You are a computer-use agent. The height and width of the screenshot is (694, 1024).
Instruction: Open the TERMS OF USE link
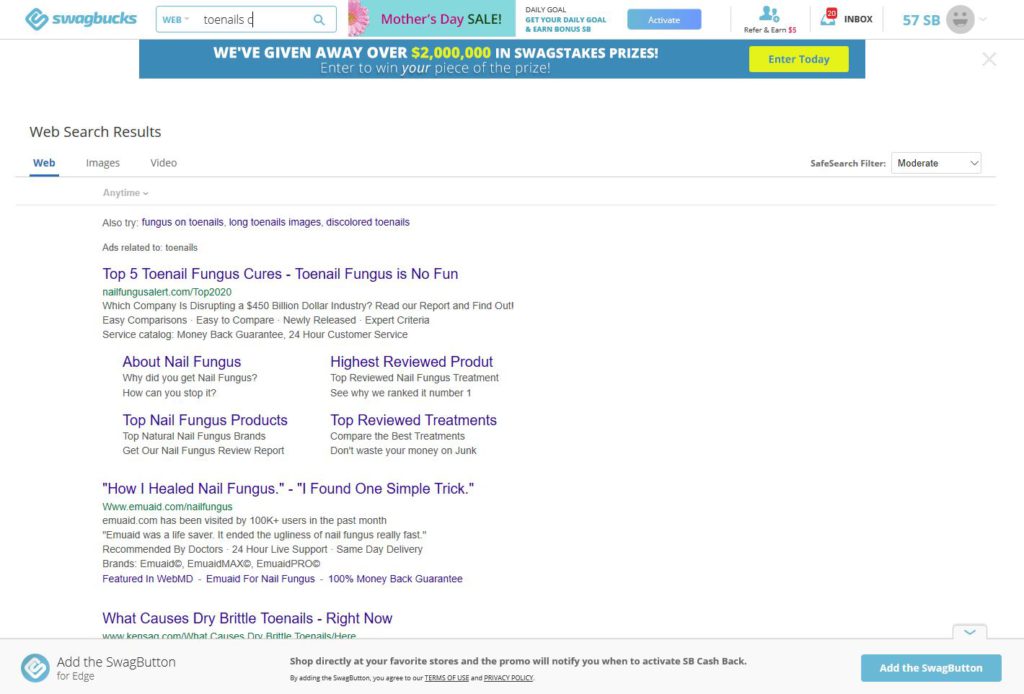click(447, 678)
